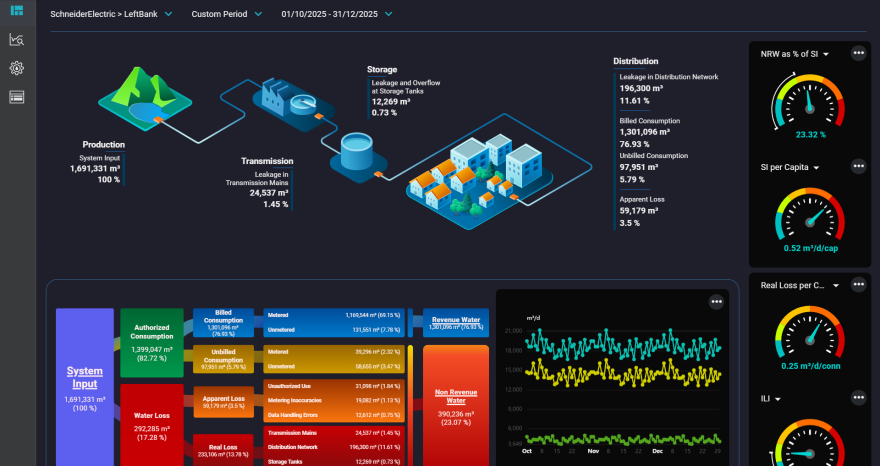Change the SI per Capita indicator dropdown
Viewport: 880px width, 466px height.
(790, 167)
